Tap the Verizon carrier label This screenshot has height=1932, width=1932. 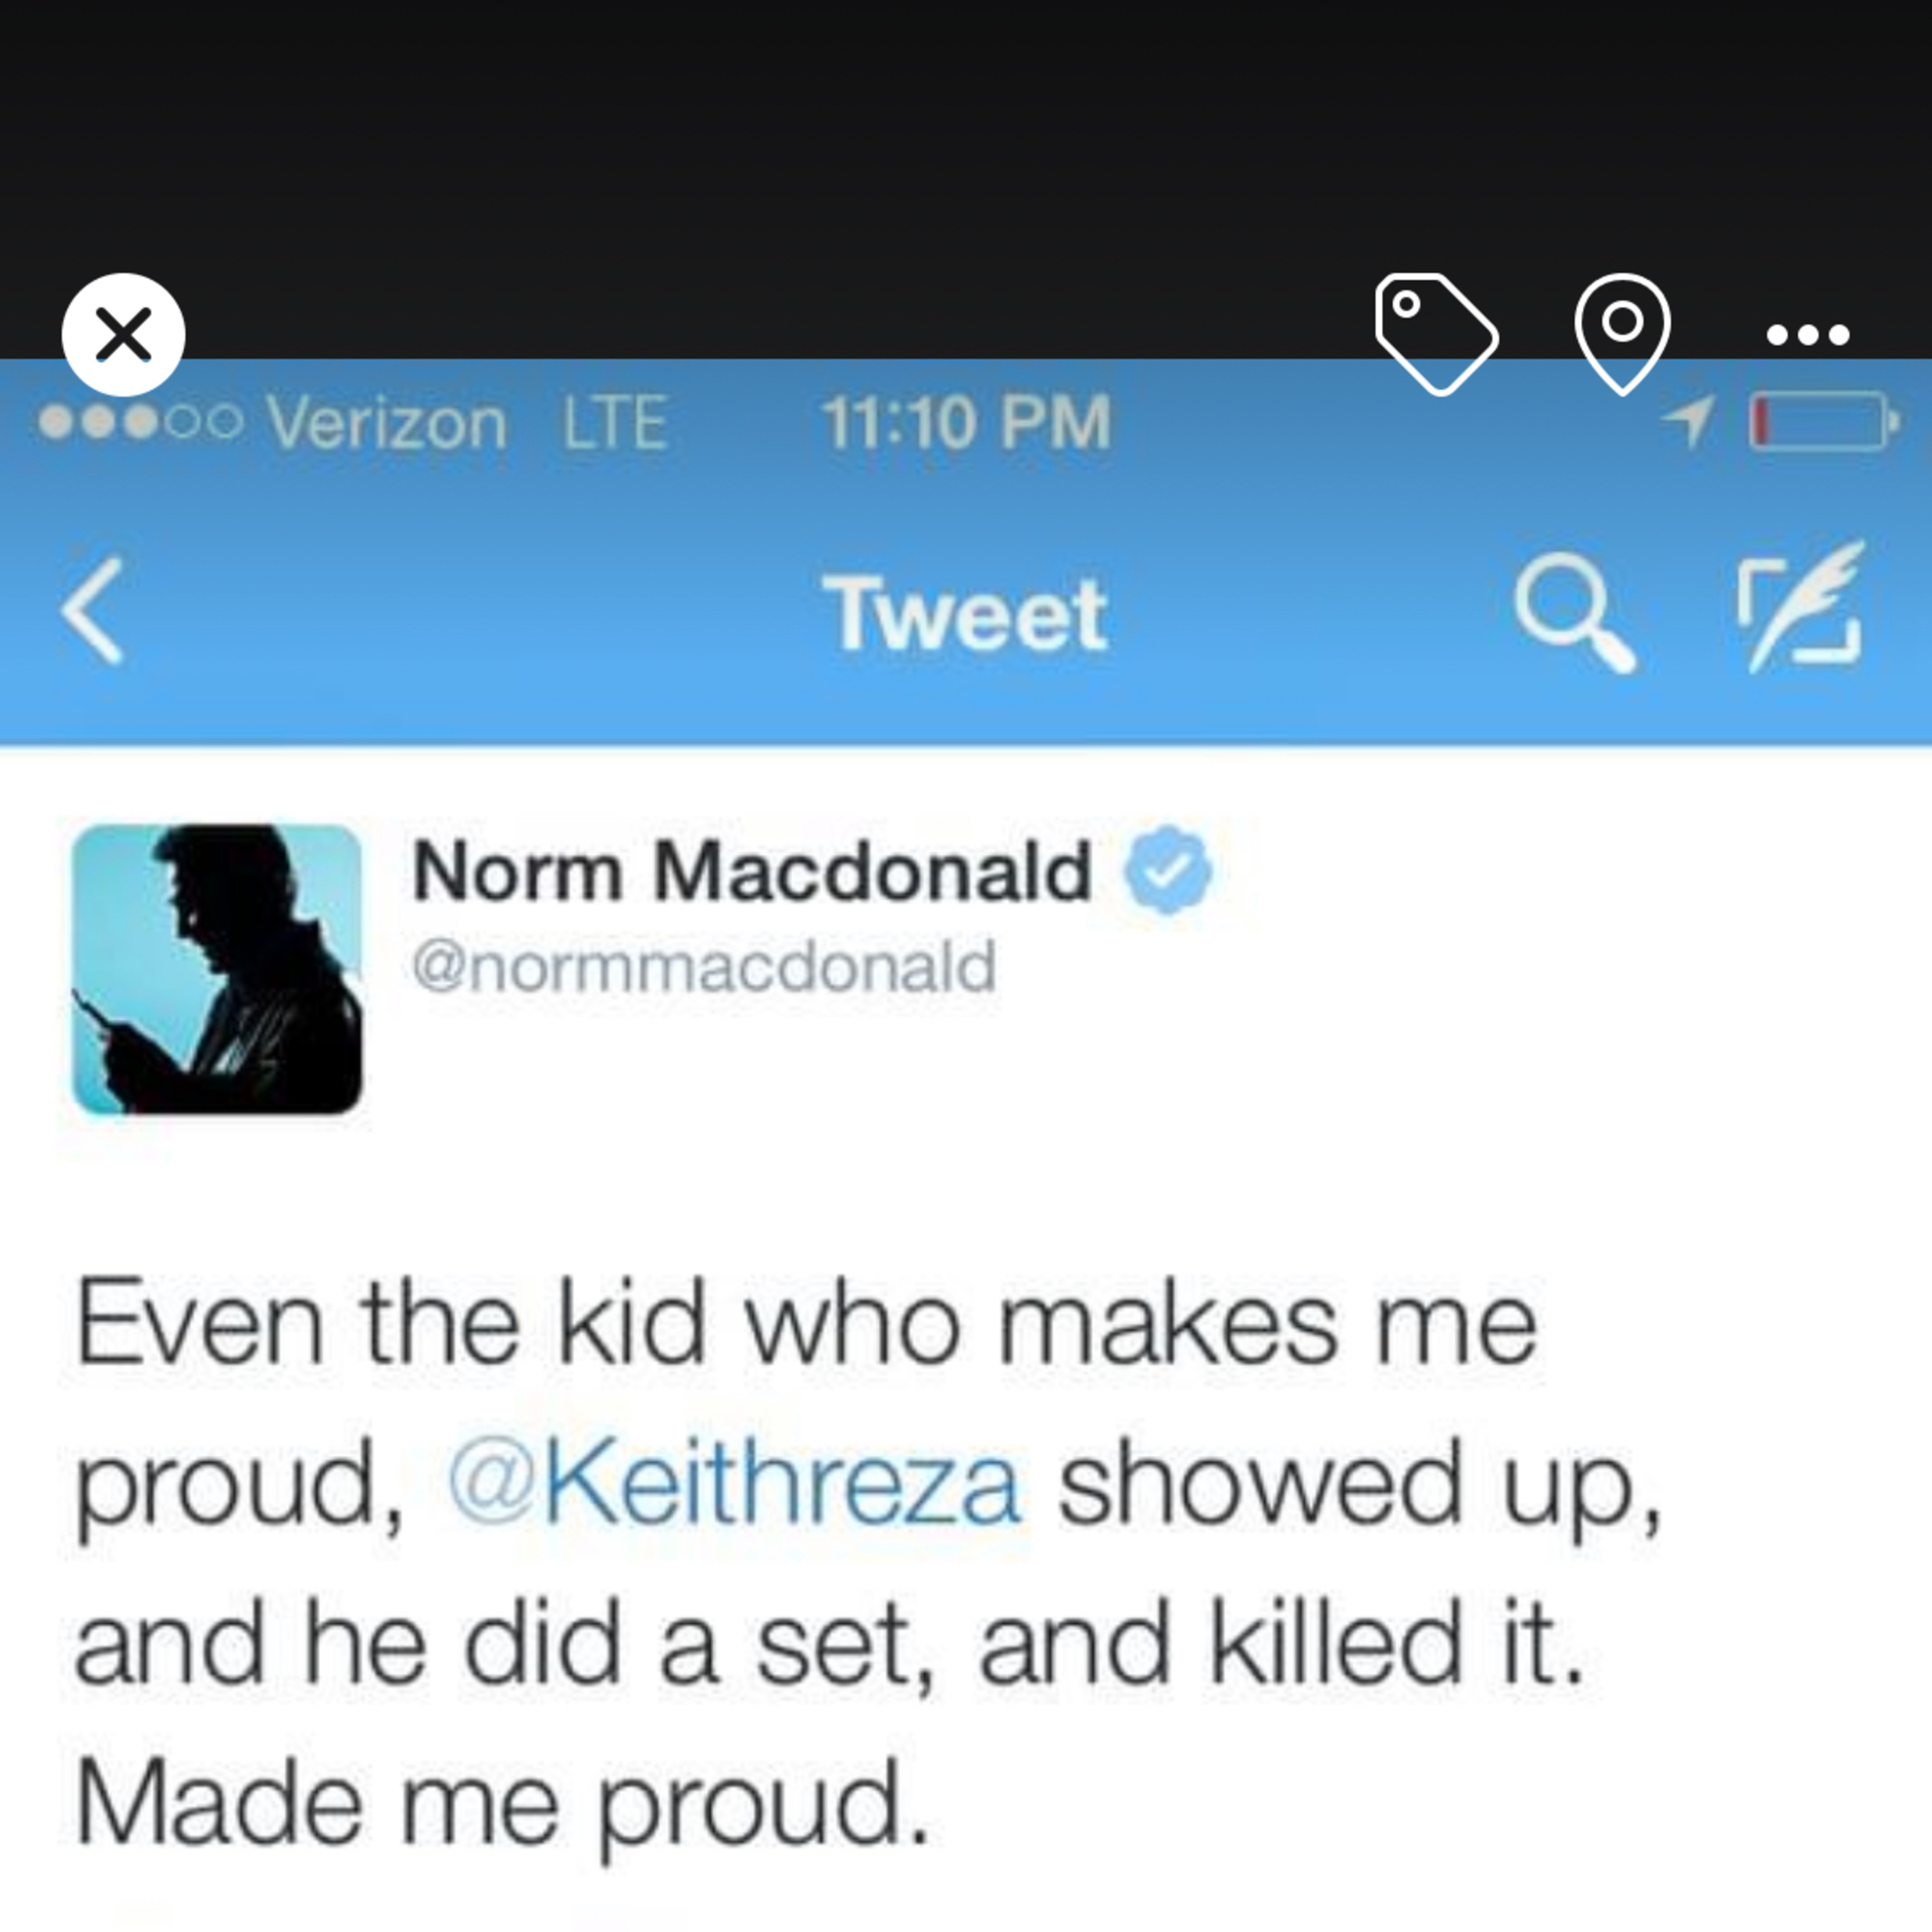[386, 423]
